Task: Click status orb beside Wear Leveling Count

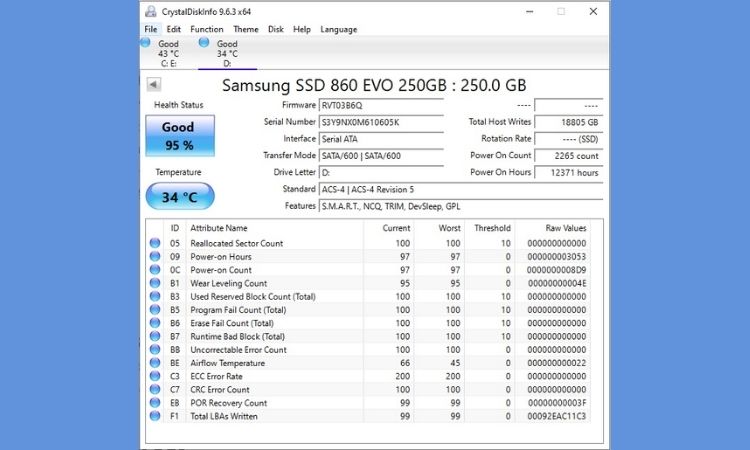Action: coord(154,283)
